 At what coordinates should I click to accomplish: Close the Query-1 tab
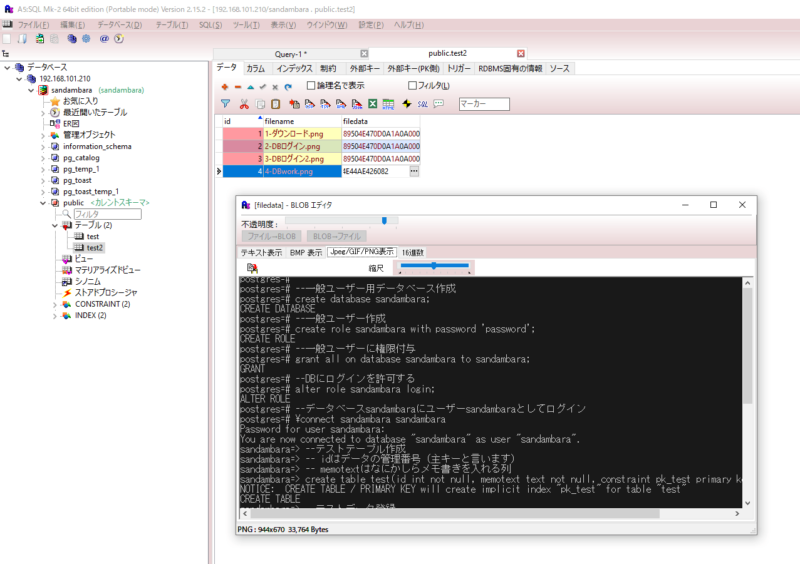coord(364,54)
